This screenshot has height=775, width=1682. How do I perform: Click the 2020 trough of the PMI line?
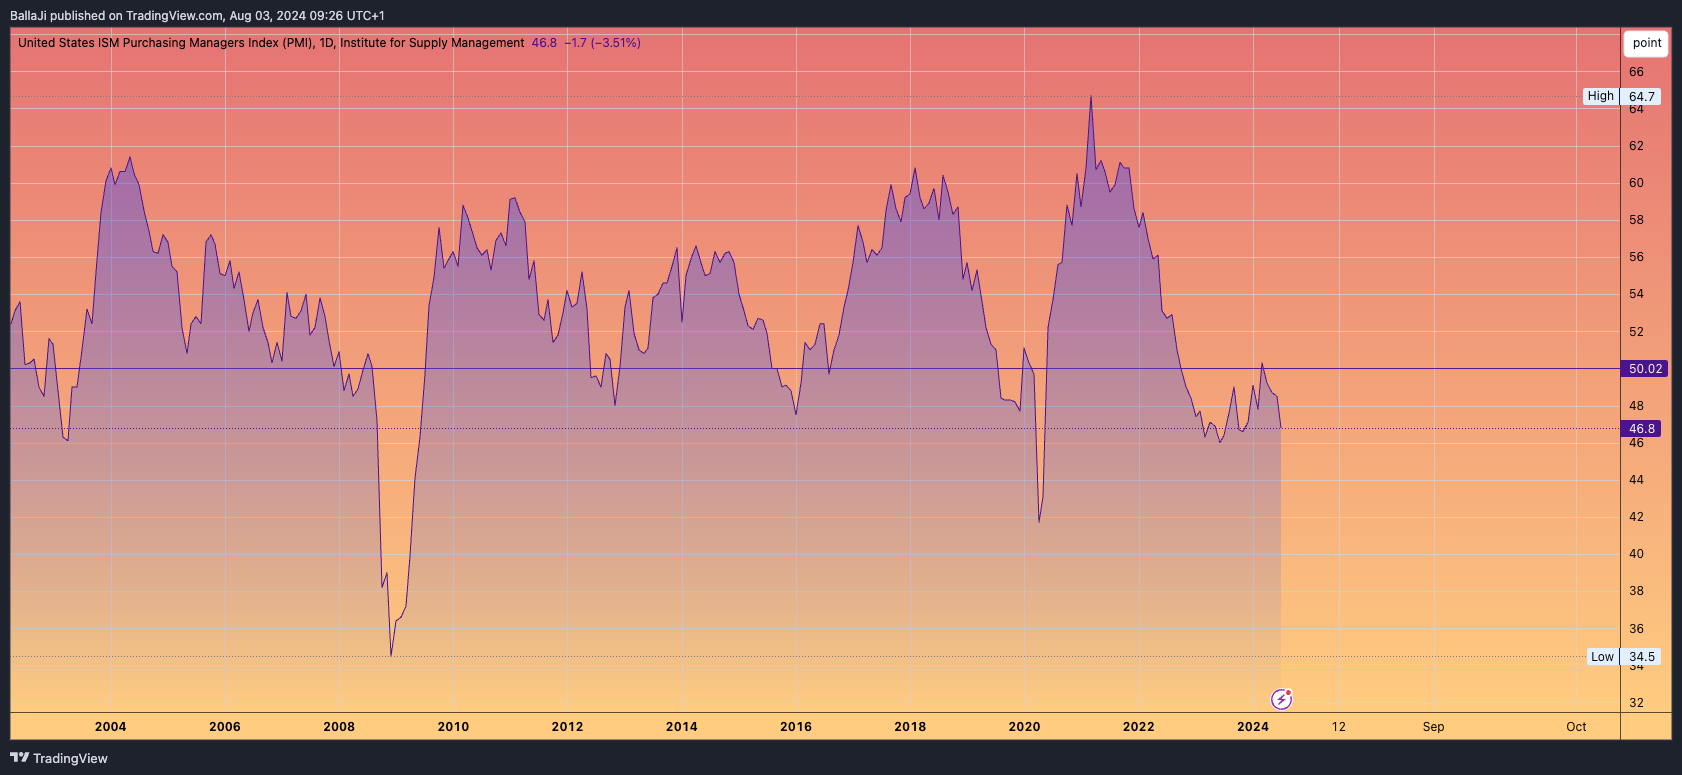1039,521
